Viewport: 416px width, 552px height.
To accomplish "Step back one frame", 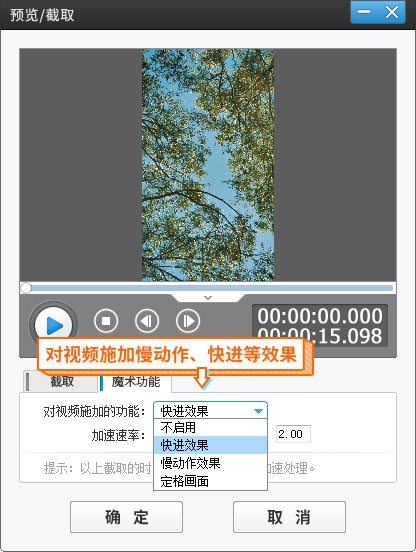I will coord(147,321).
